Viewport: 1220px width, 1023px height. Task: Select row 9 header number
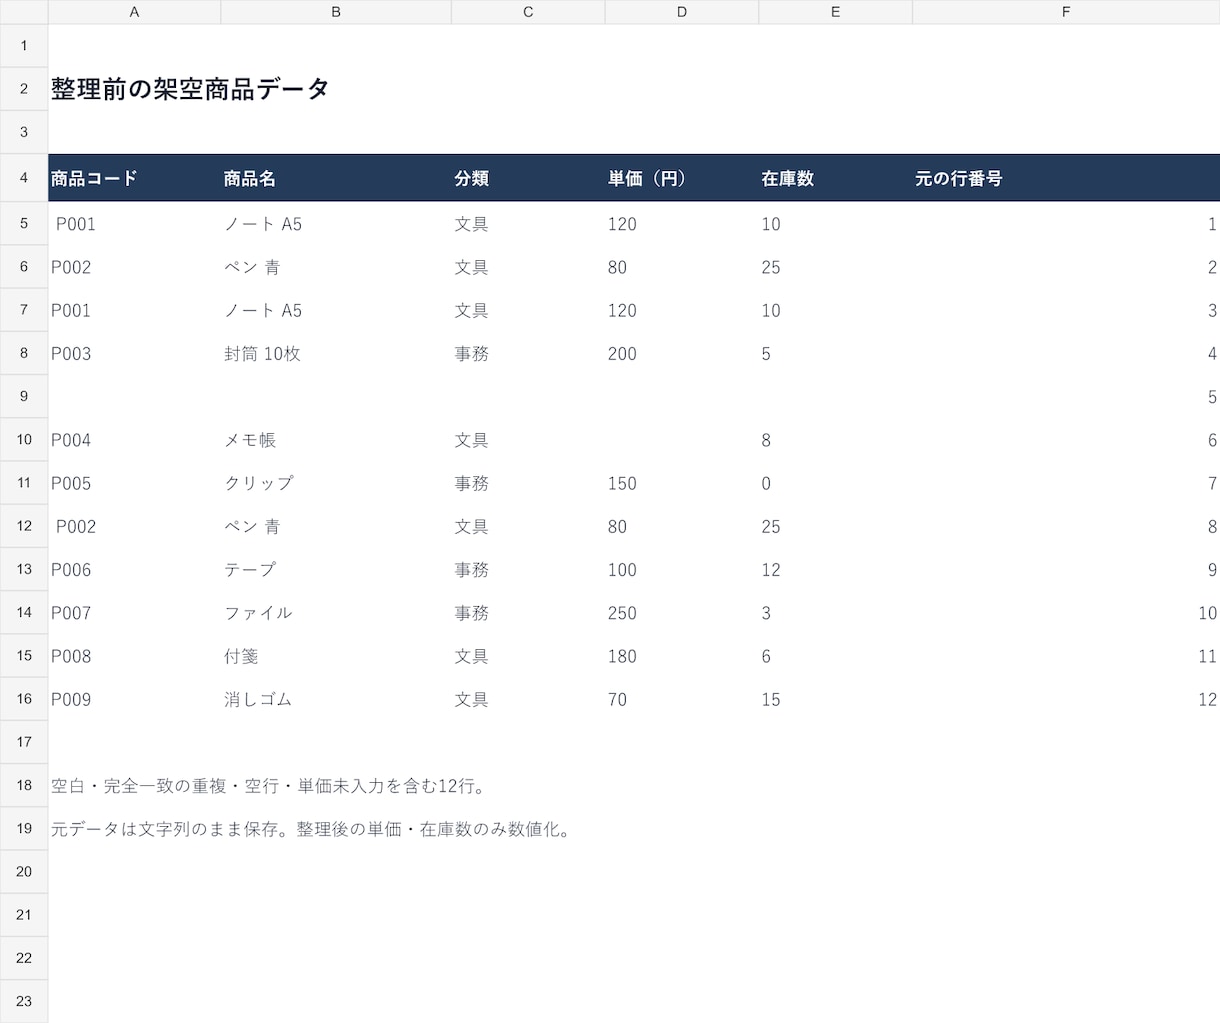(24, 396)
